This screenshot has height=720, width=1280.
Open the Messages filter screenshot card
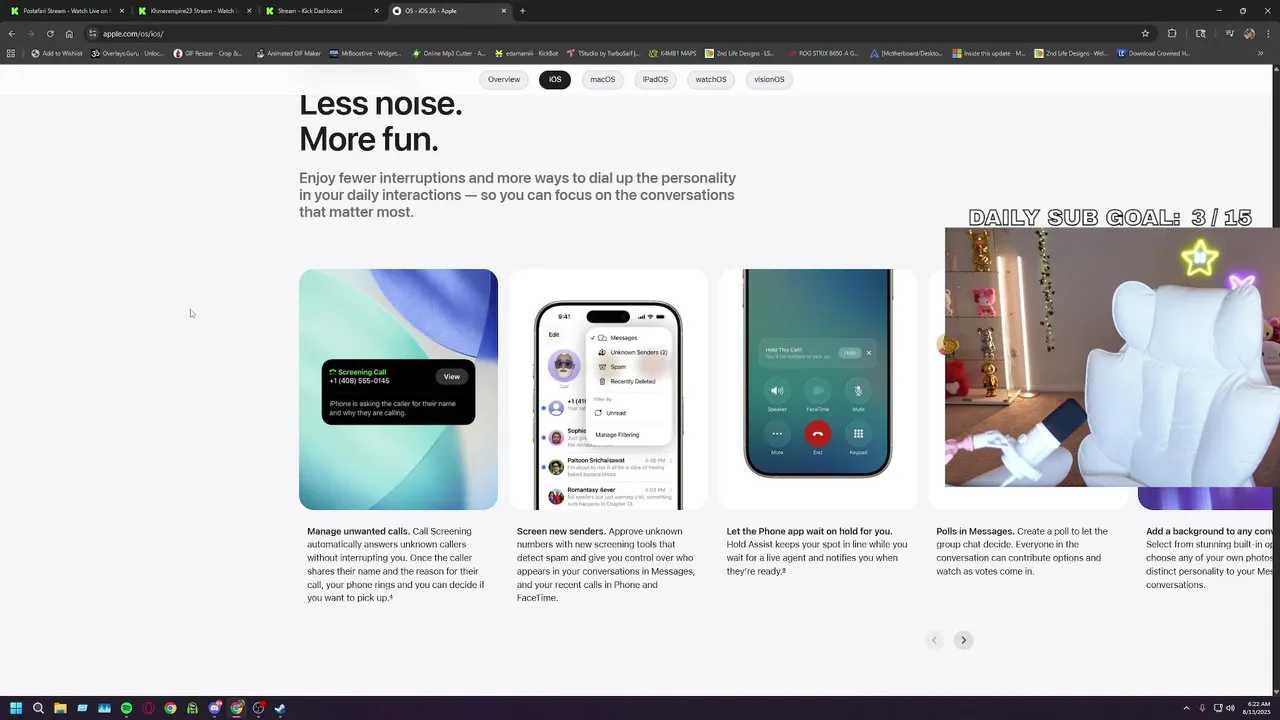tap(608, 389)
